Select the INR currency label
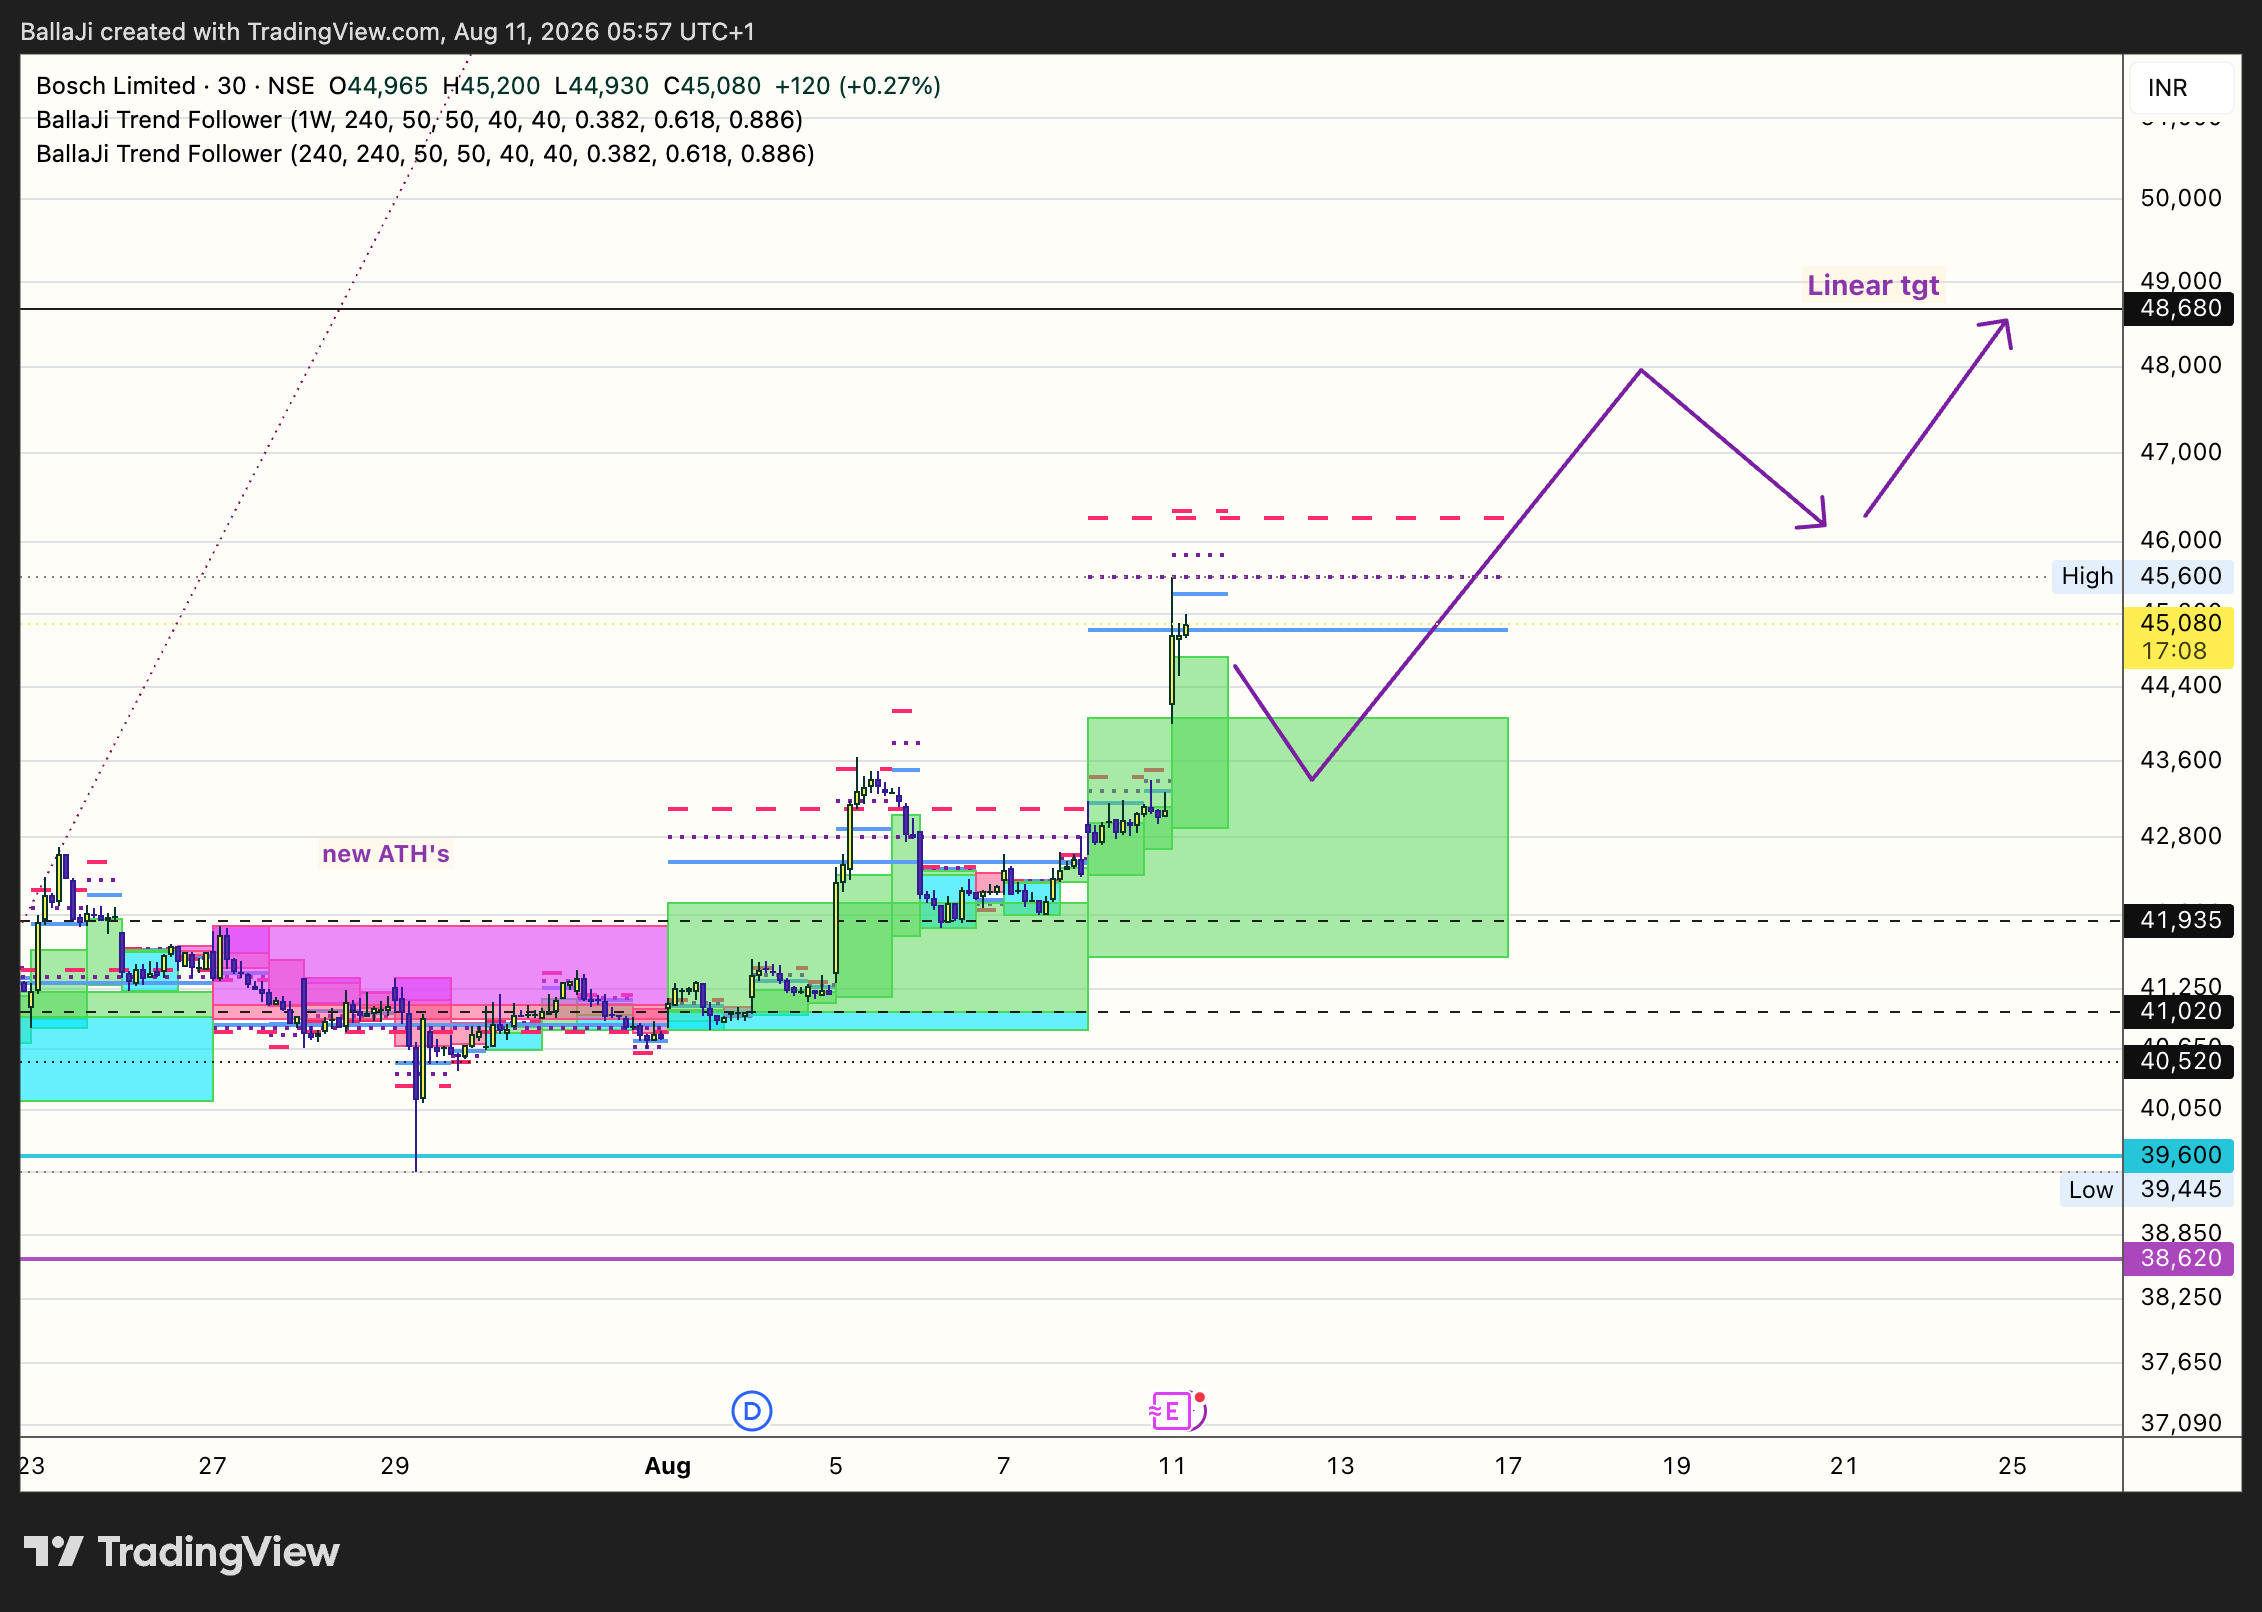 pyautogui.click(x=2181, y=88)
